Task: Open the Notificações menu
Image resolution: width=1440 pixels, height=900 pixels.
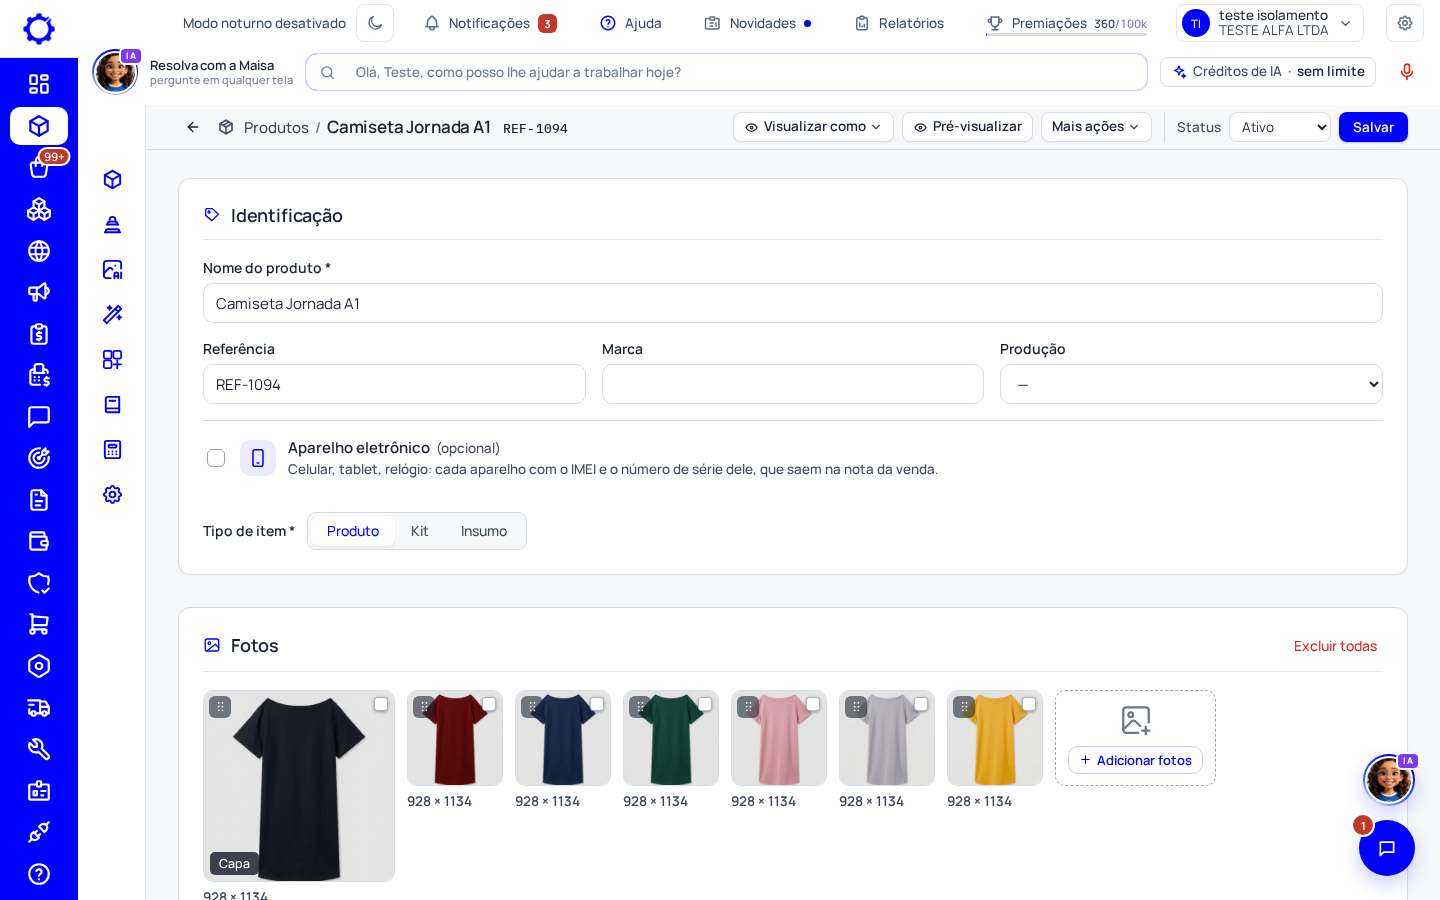Action: (490, 23)
